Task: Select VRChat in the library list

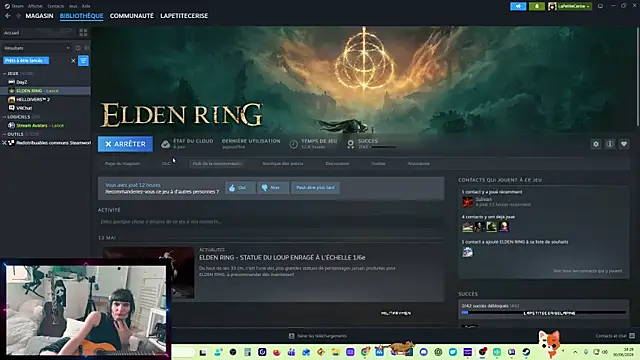Action: [45, 108]
